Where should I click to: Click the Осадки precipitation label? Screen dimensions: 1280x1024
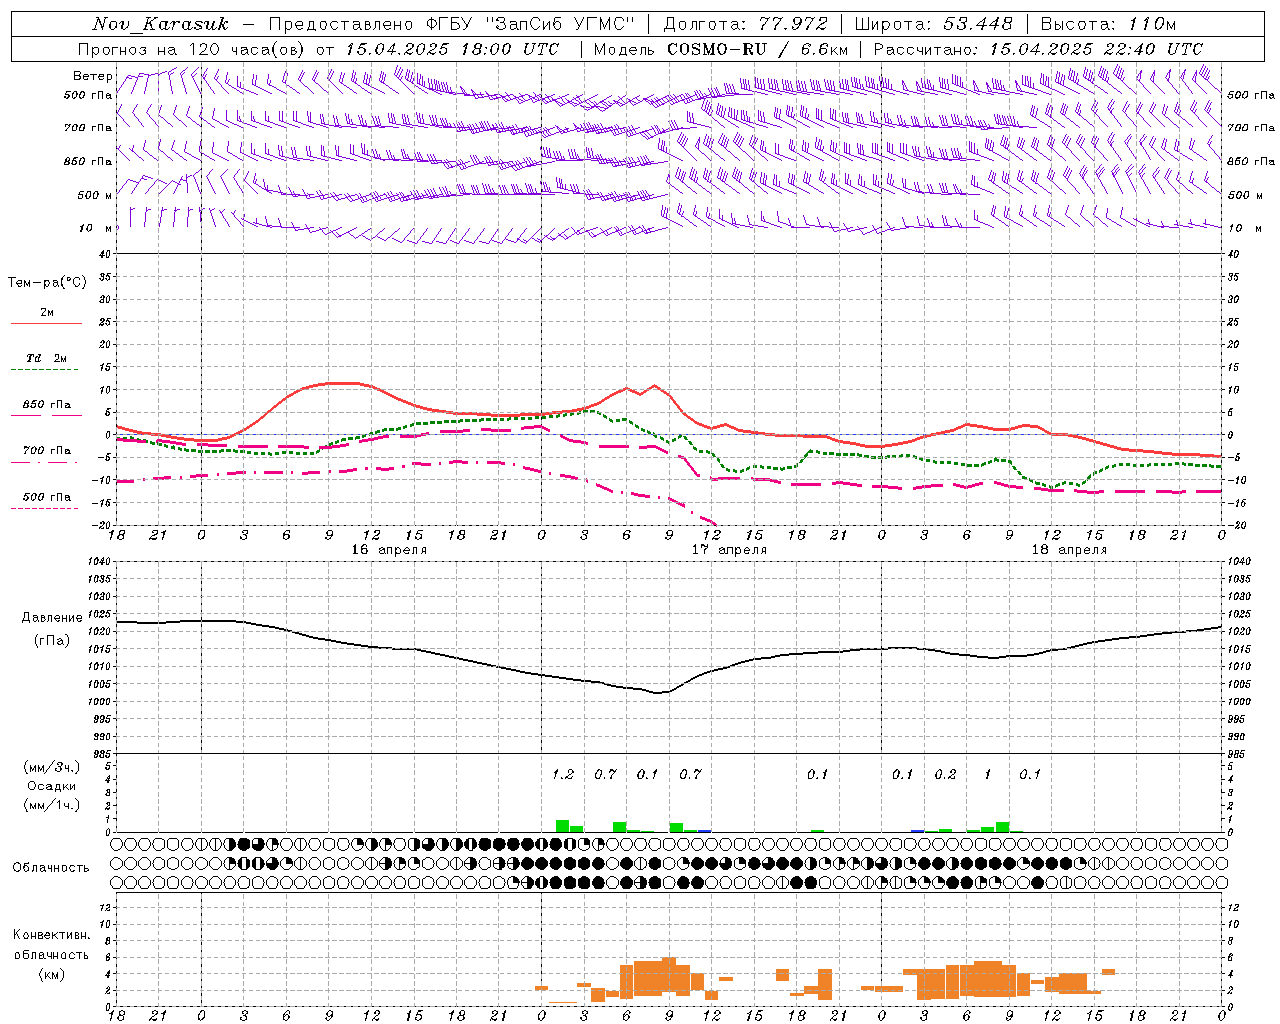pos(51,786)
